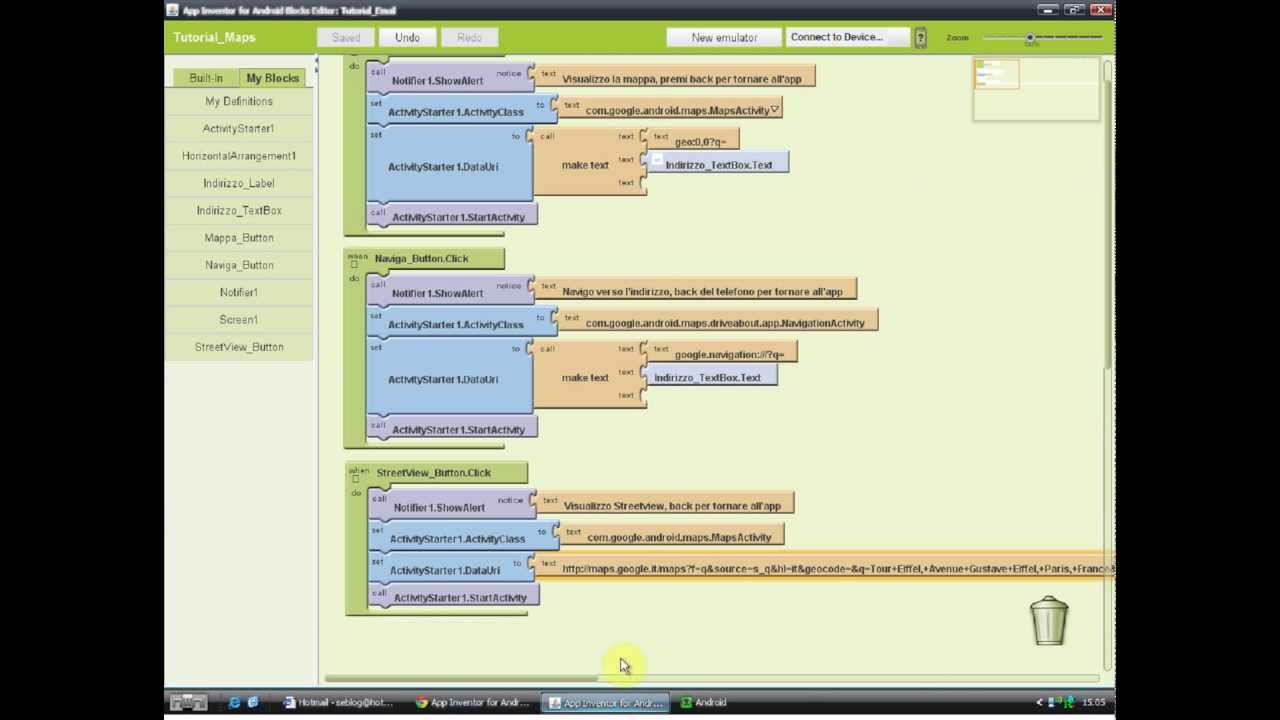
Task: Toggle collapse box on Naviga_Button.Click block
Action: pos(354,265)
